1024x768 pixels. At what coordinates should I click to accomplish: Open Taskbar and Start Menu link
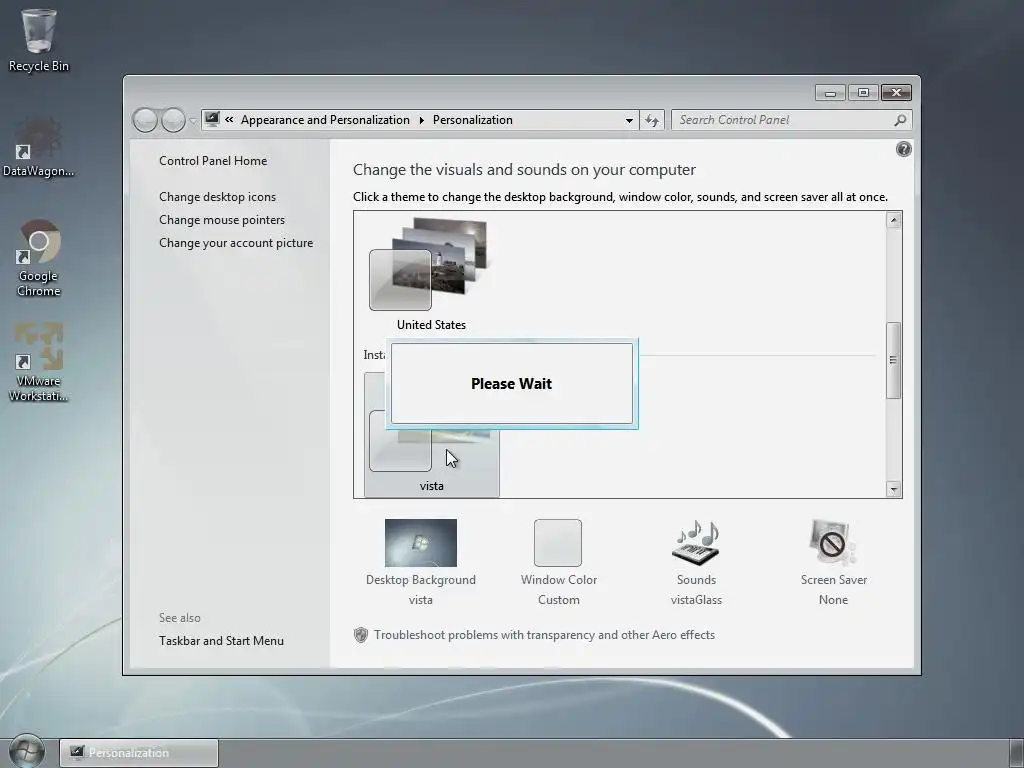221,641
